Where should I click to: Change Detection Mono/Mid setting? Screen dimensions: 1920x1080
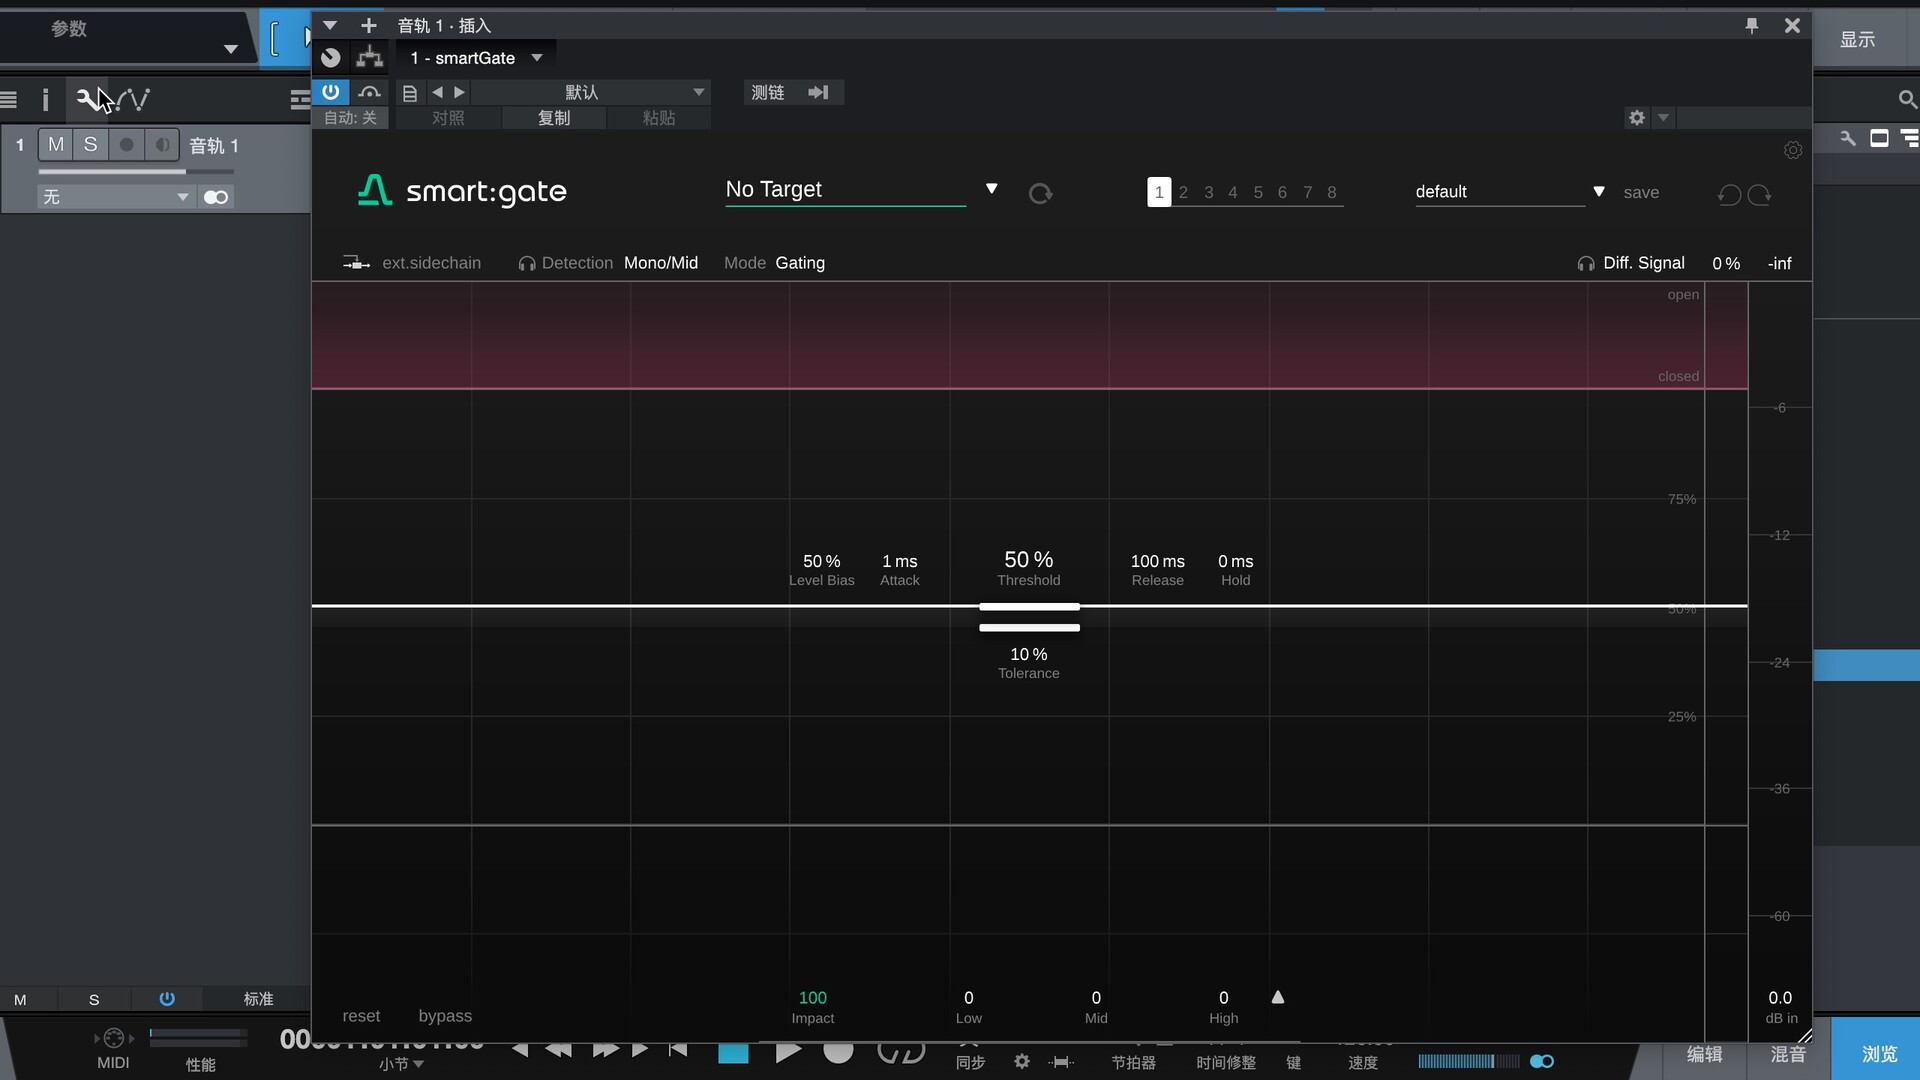click(x=661, y=263)
